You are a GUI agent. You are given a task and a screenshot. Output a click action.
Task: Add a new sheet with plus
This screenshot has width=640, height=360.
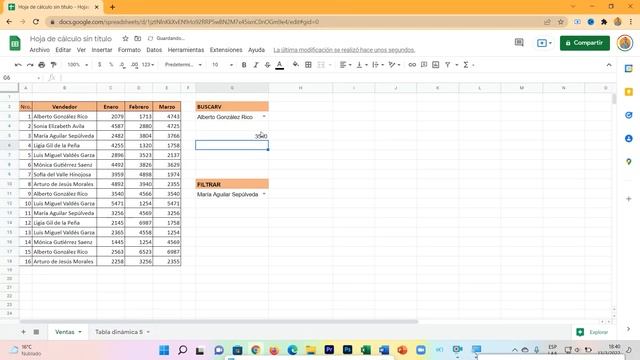click(23, 332)
